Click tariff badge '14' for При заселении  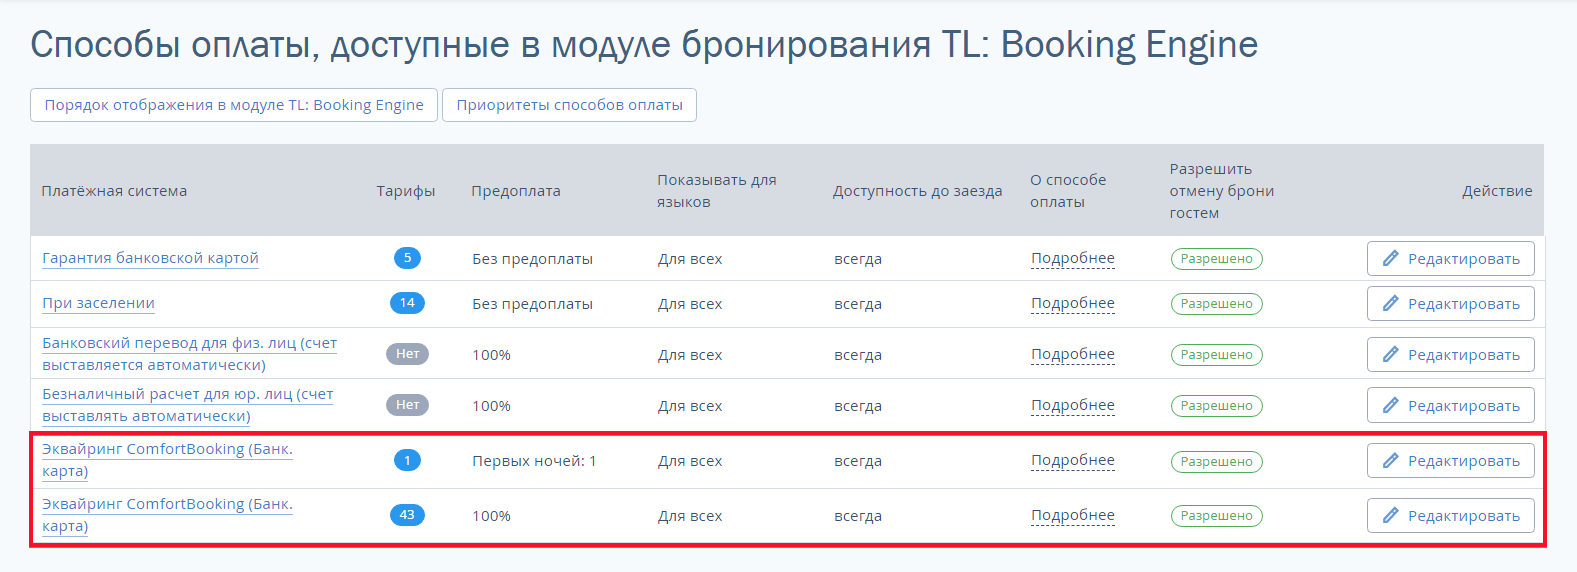point(407,303)
